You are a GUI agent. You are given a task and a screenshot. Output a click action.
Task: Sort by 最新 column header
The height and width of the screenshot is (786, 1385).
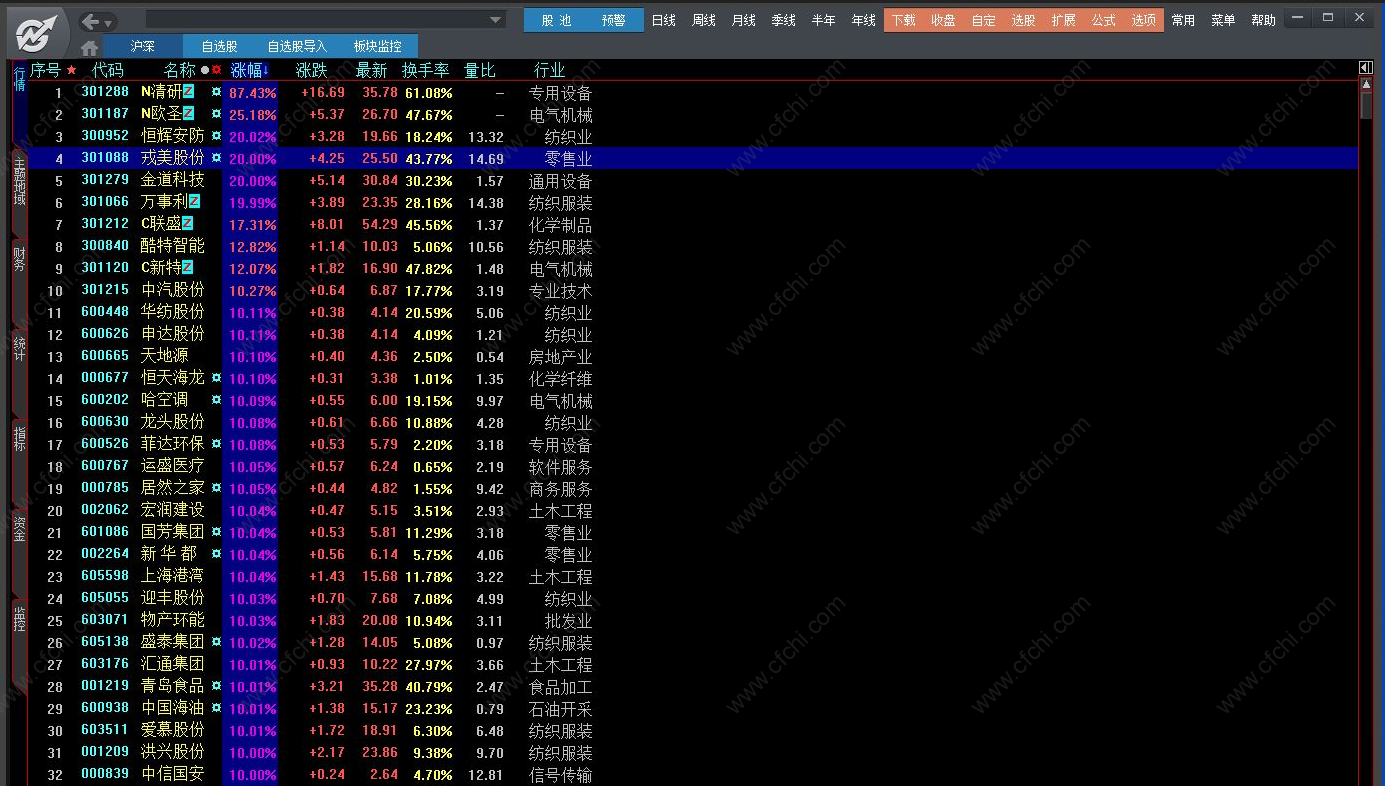tap(371, 70)
